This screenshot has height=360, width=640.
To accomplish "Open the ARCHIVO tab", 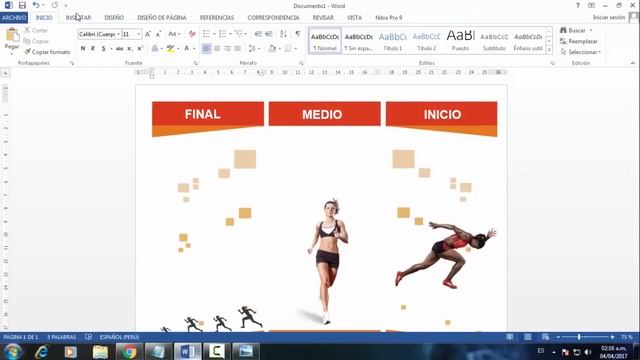I will (x=14, y=18).
